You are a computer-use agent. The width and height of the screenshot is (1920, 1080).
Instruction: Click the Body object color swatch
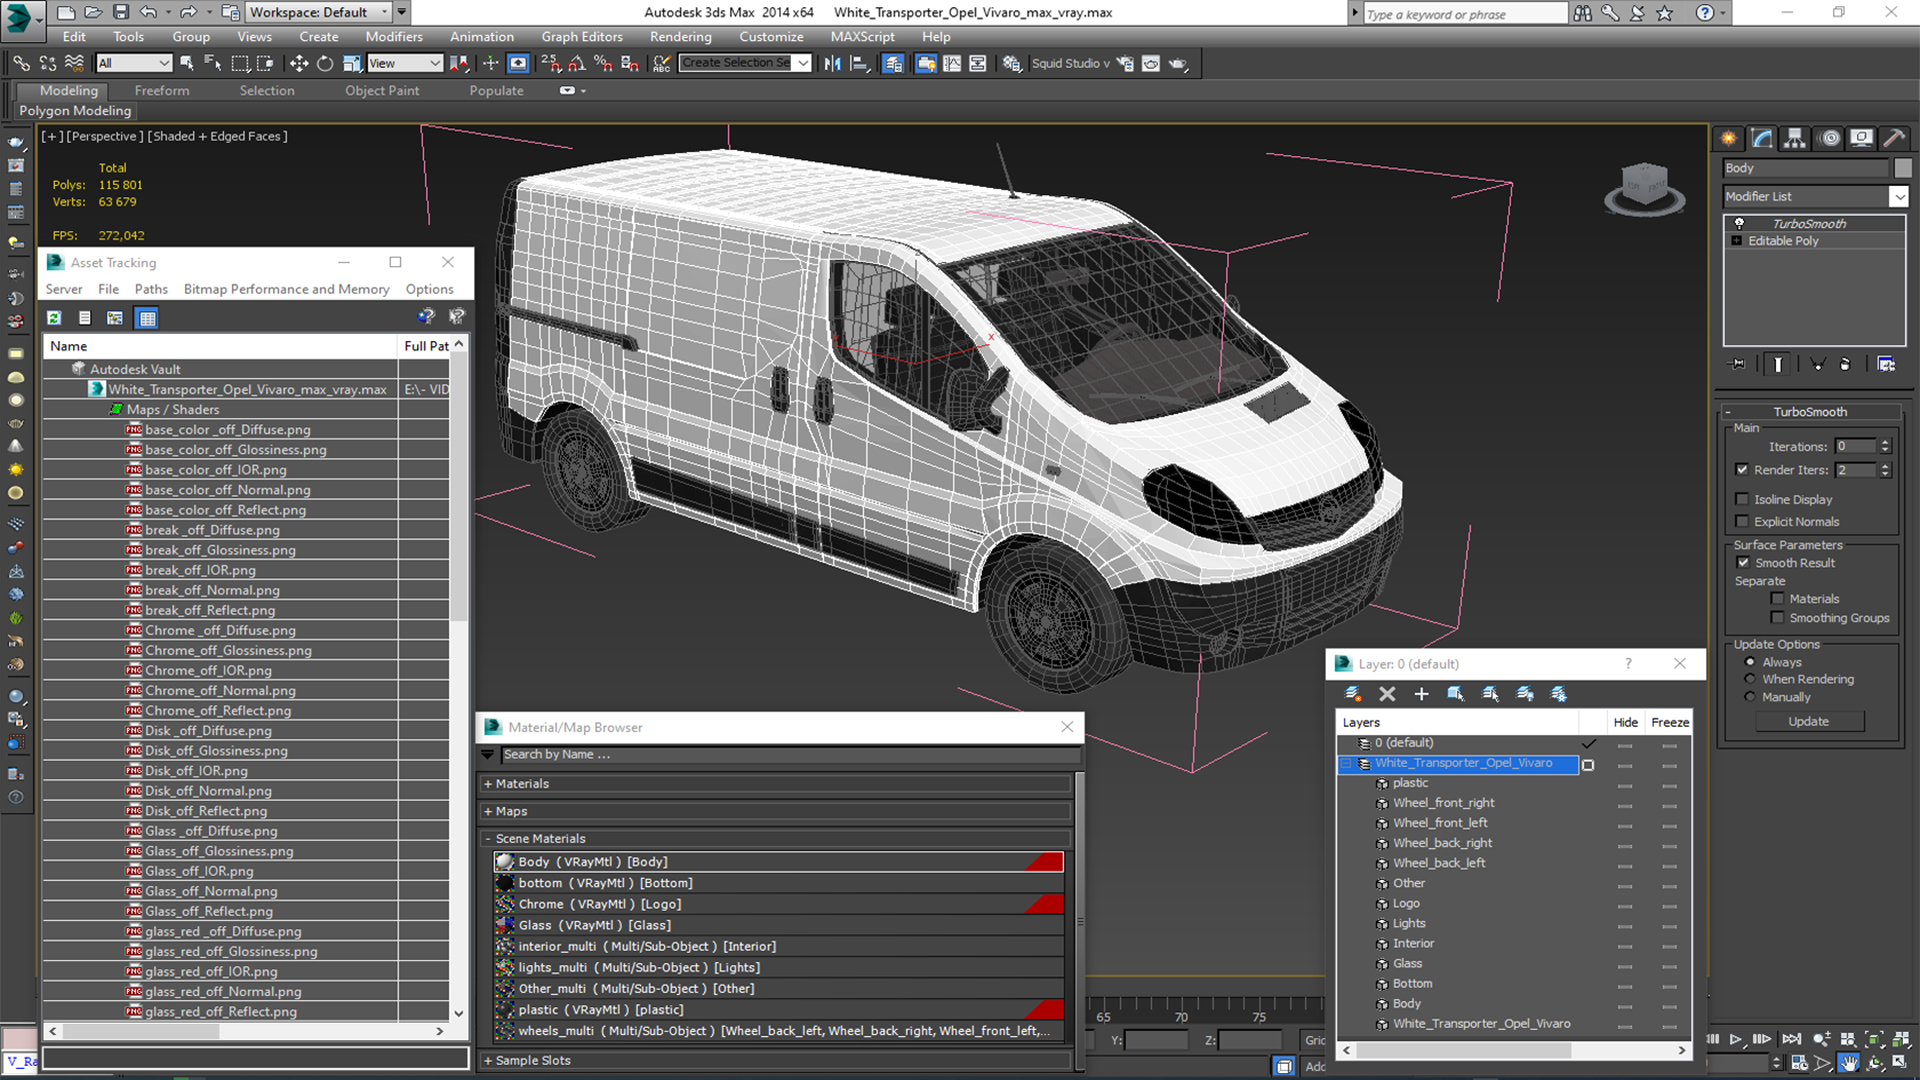point(1902,168)
